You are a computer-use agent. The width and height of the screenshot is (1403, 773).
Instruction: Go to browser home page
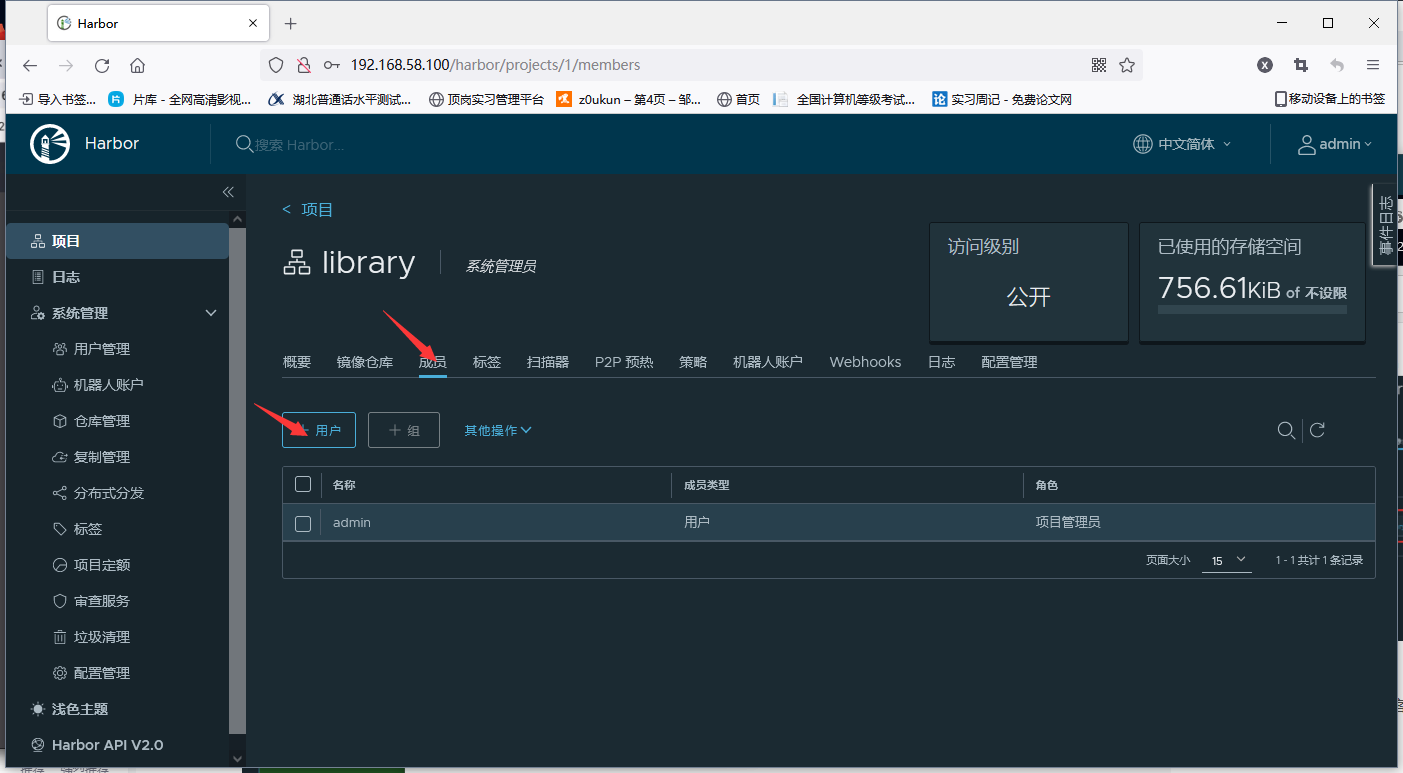tap(138, 65)
